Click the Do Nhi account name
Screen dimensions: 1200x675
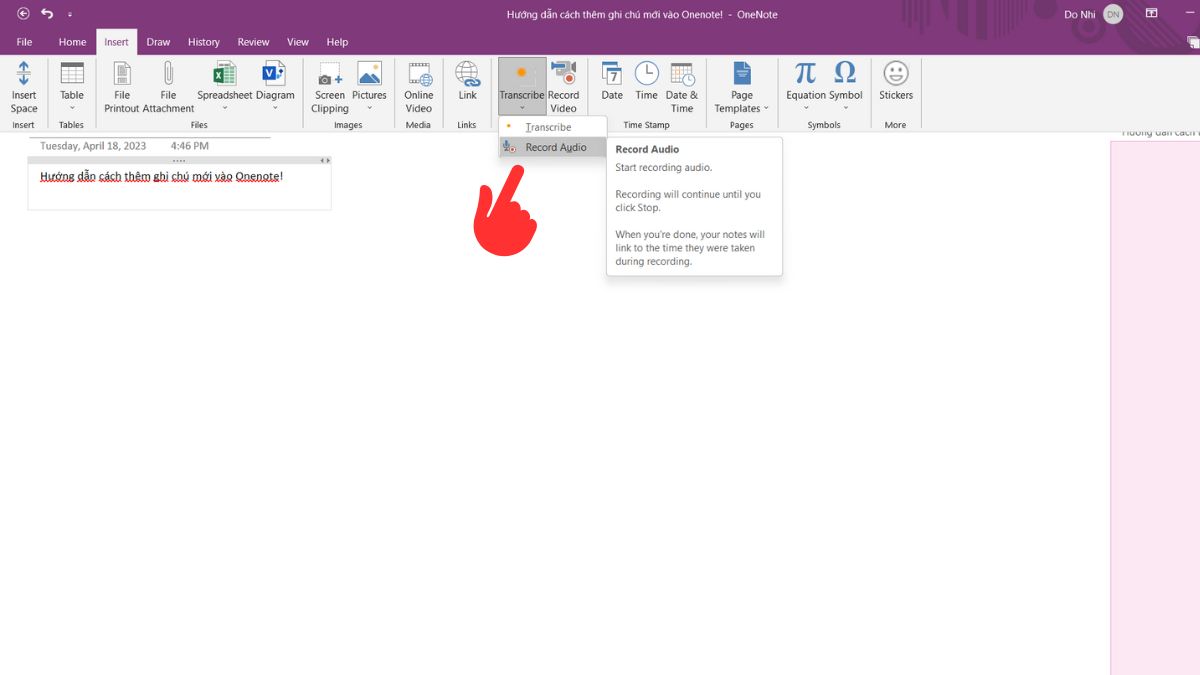[x=1080, y=14]
